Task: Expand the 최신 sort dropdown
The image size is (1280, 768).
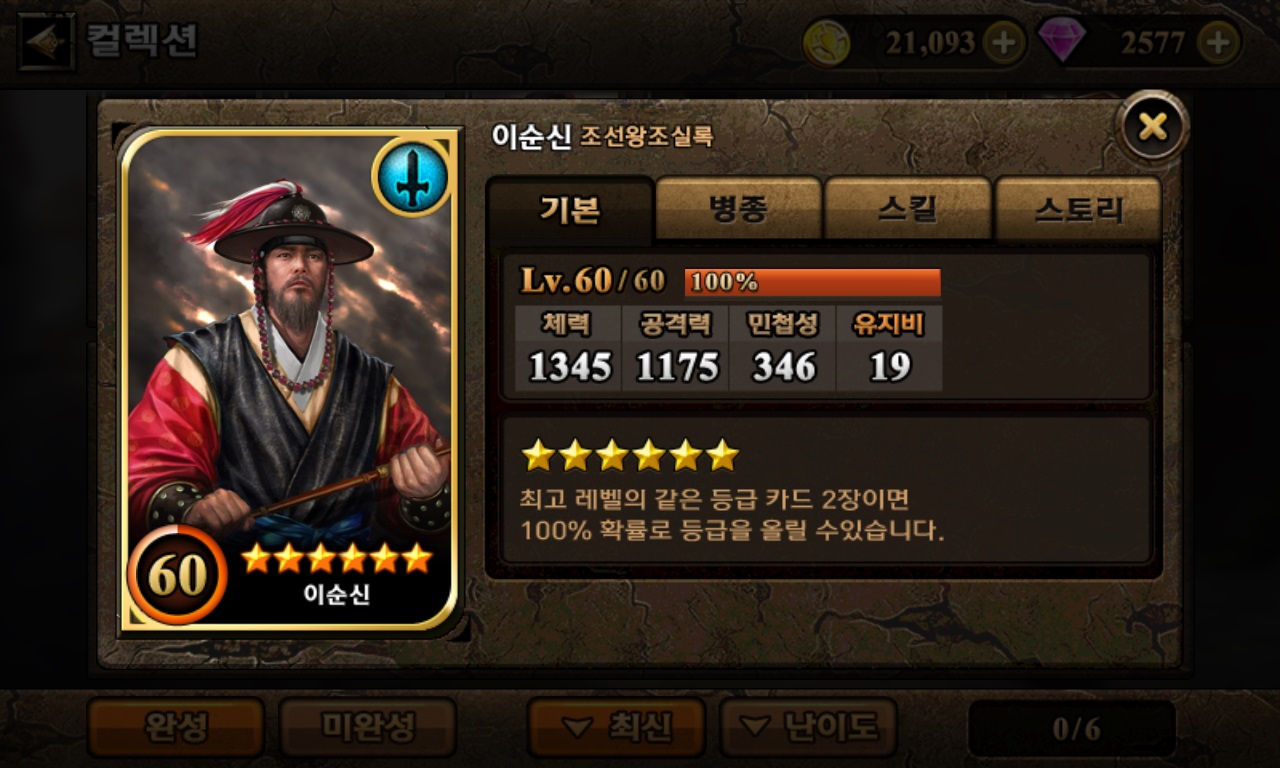Action: point(616,726)
